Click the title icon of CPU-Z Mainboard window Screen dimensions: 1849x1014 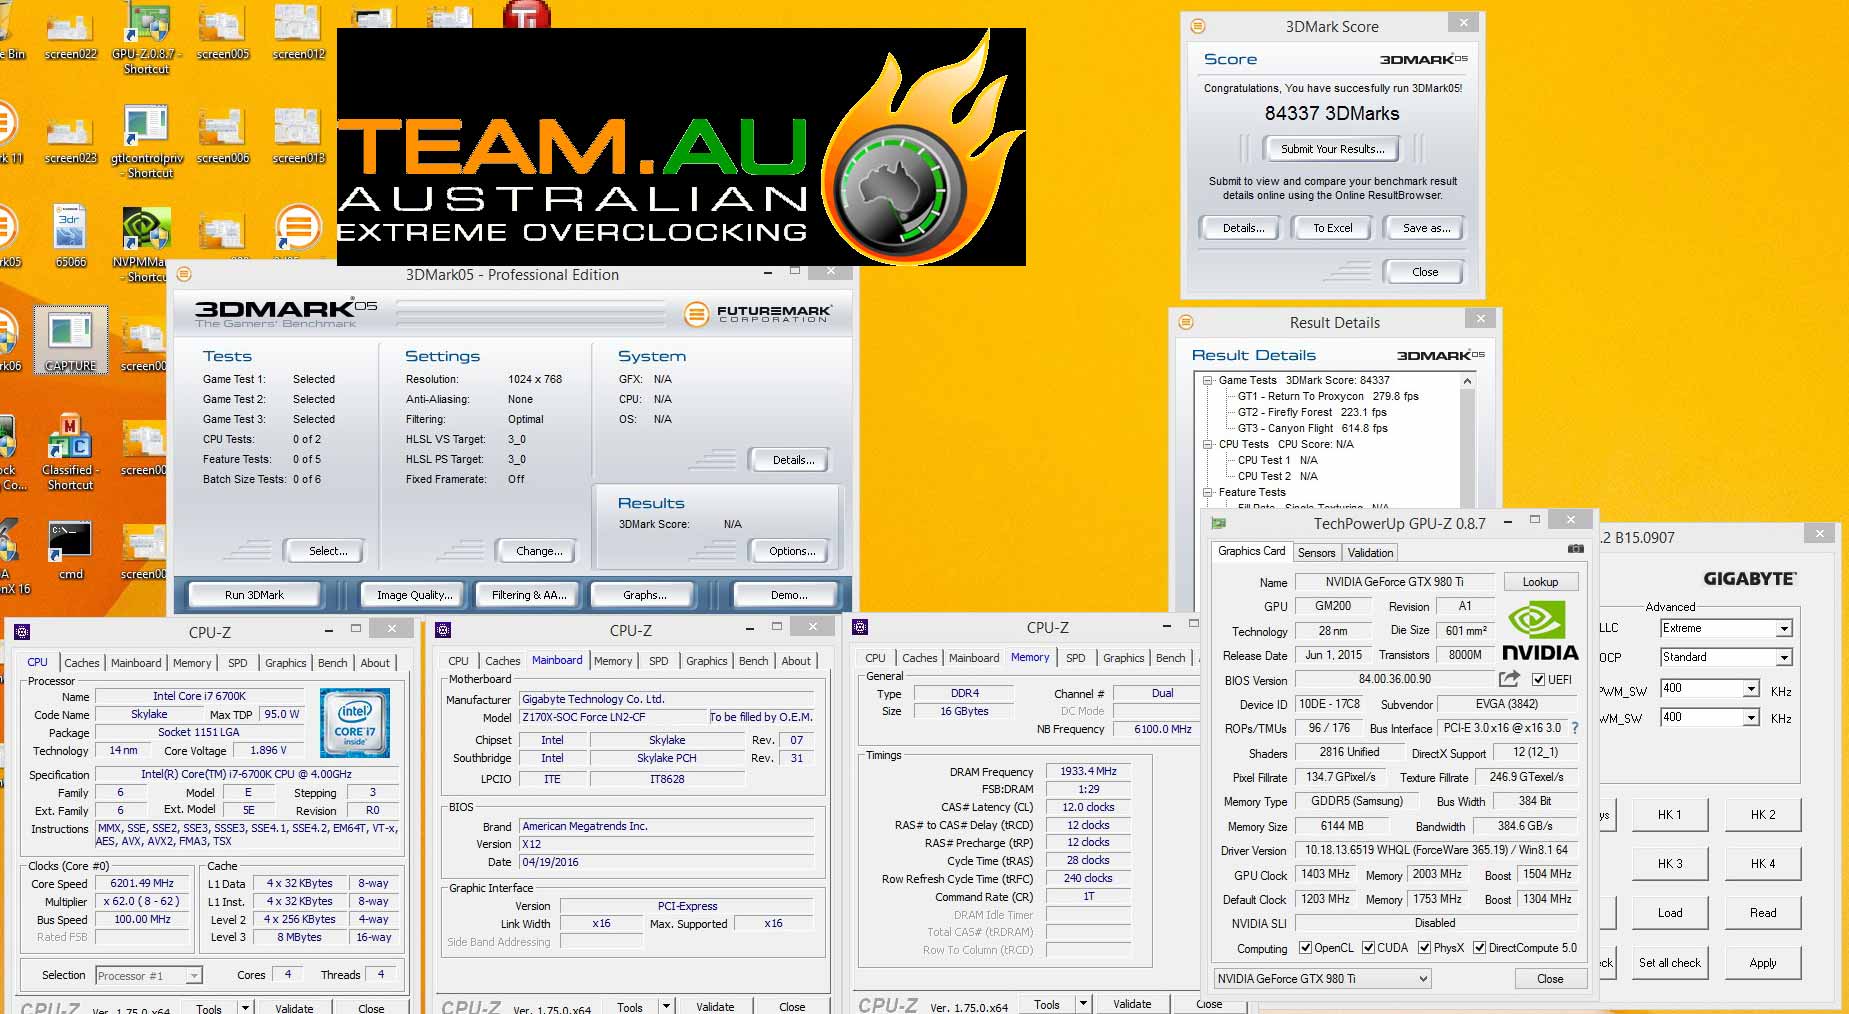click(444, 630)
